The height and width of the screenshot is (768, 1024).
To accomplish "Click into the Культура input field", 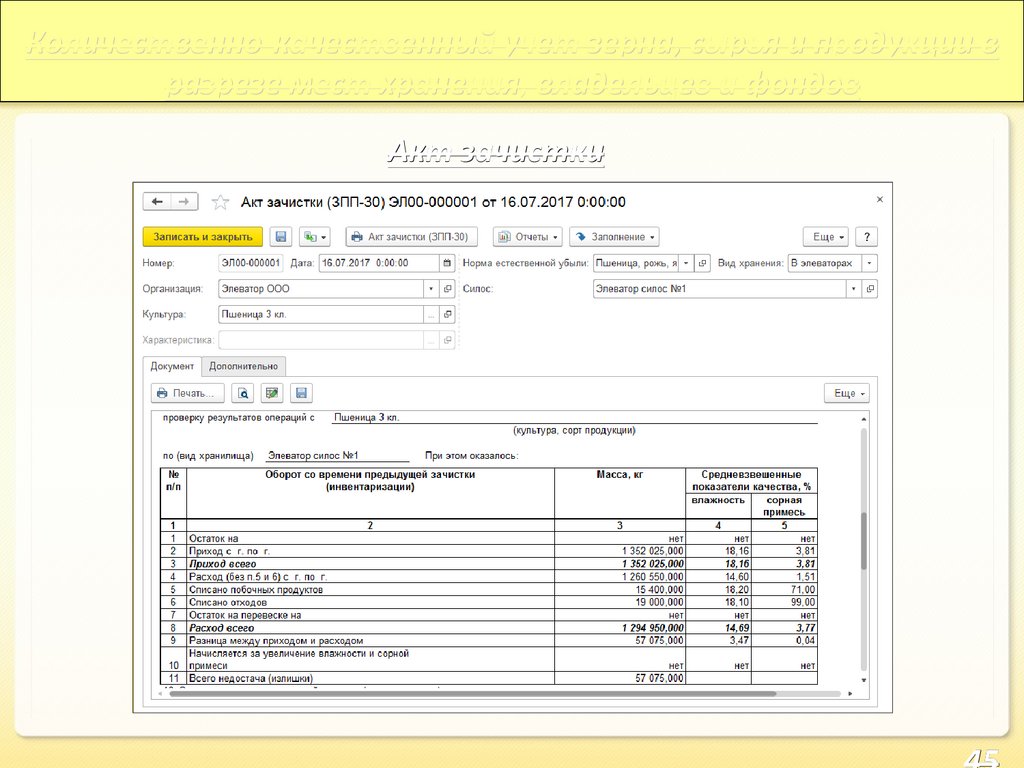I will pyautogui.click(x=320, y=315).
